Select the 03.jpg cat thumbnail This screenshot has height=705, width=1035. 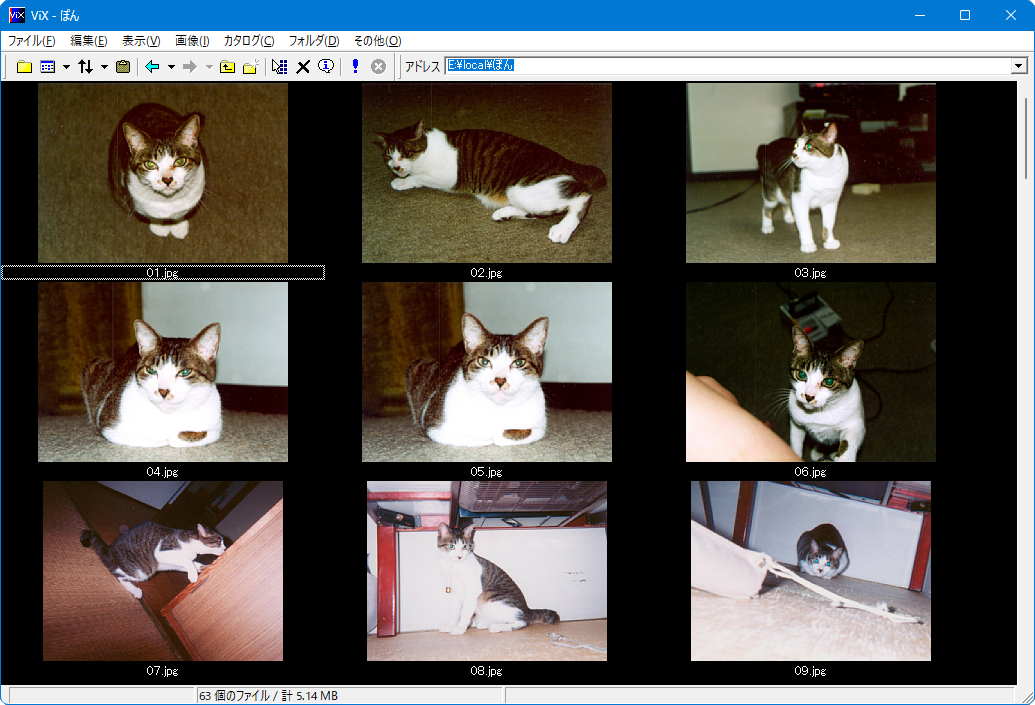(x=811, y=173)
